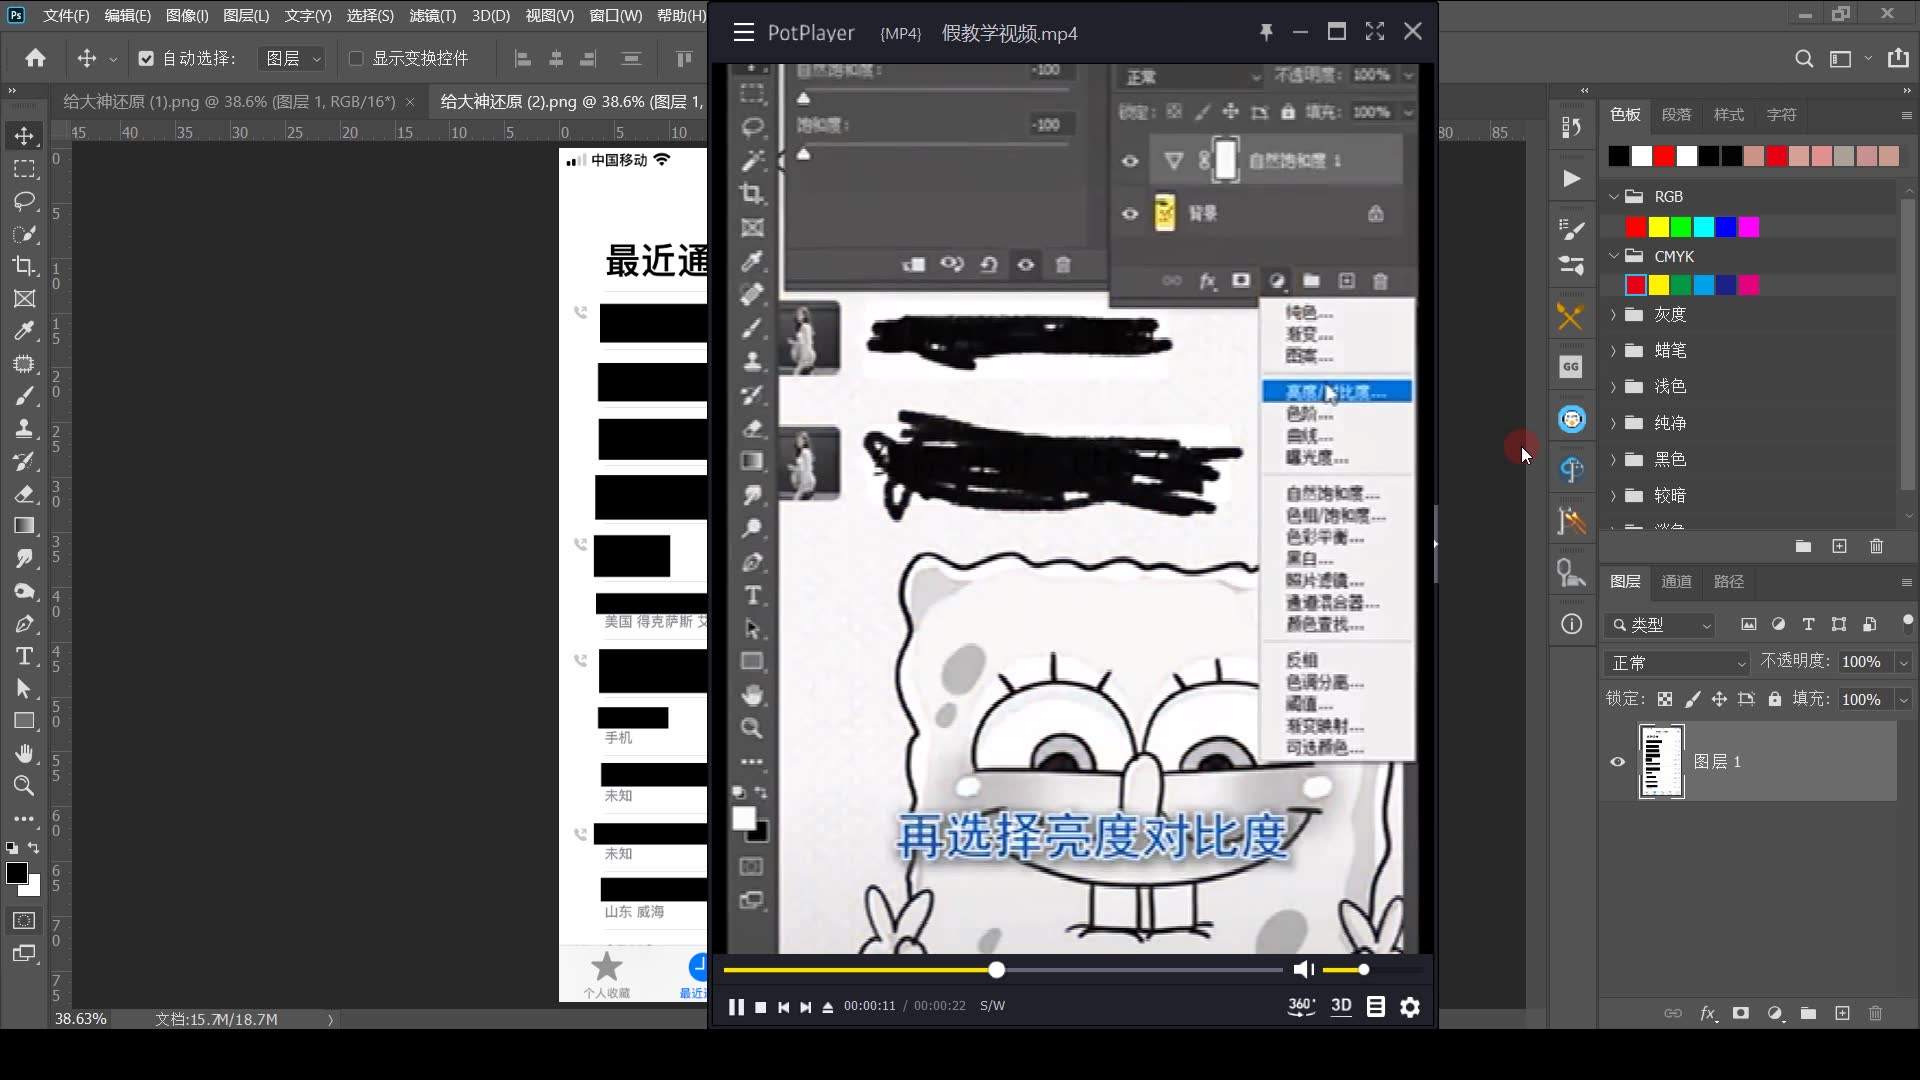Expand the 蜡笔 swatch folder
1920x1080 pixels.
coord(1613,350)
